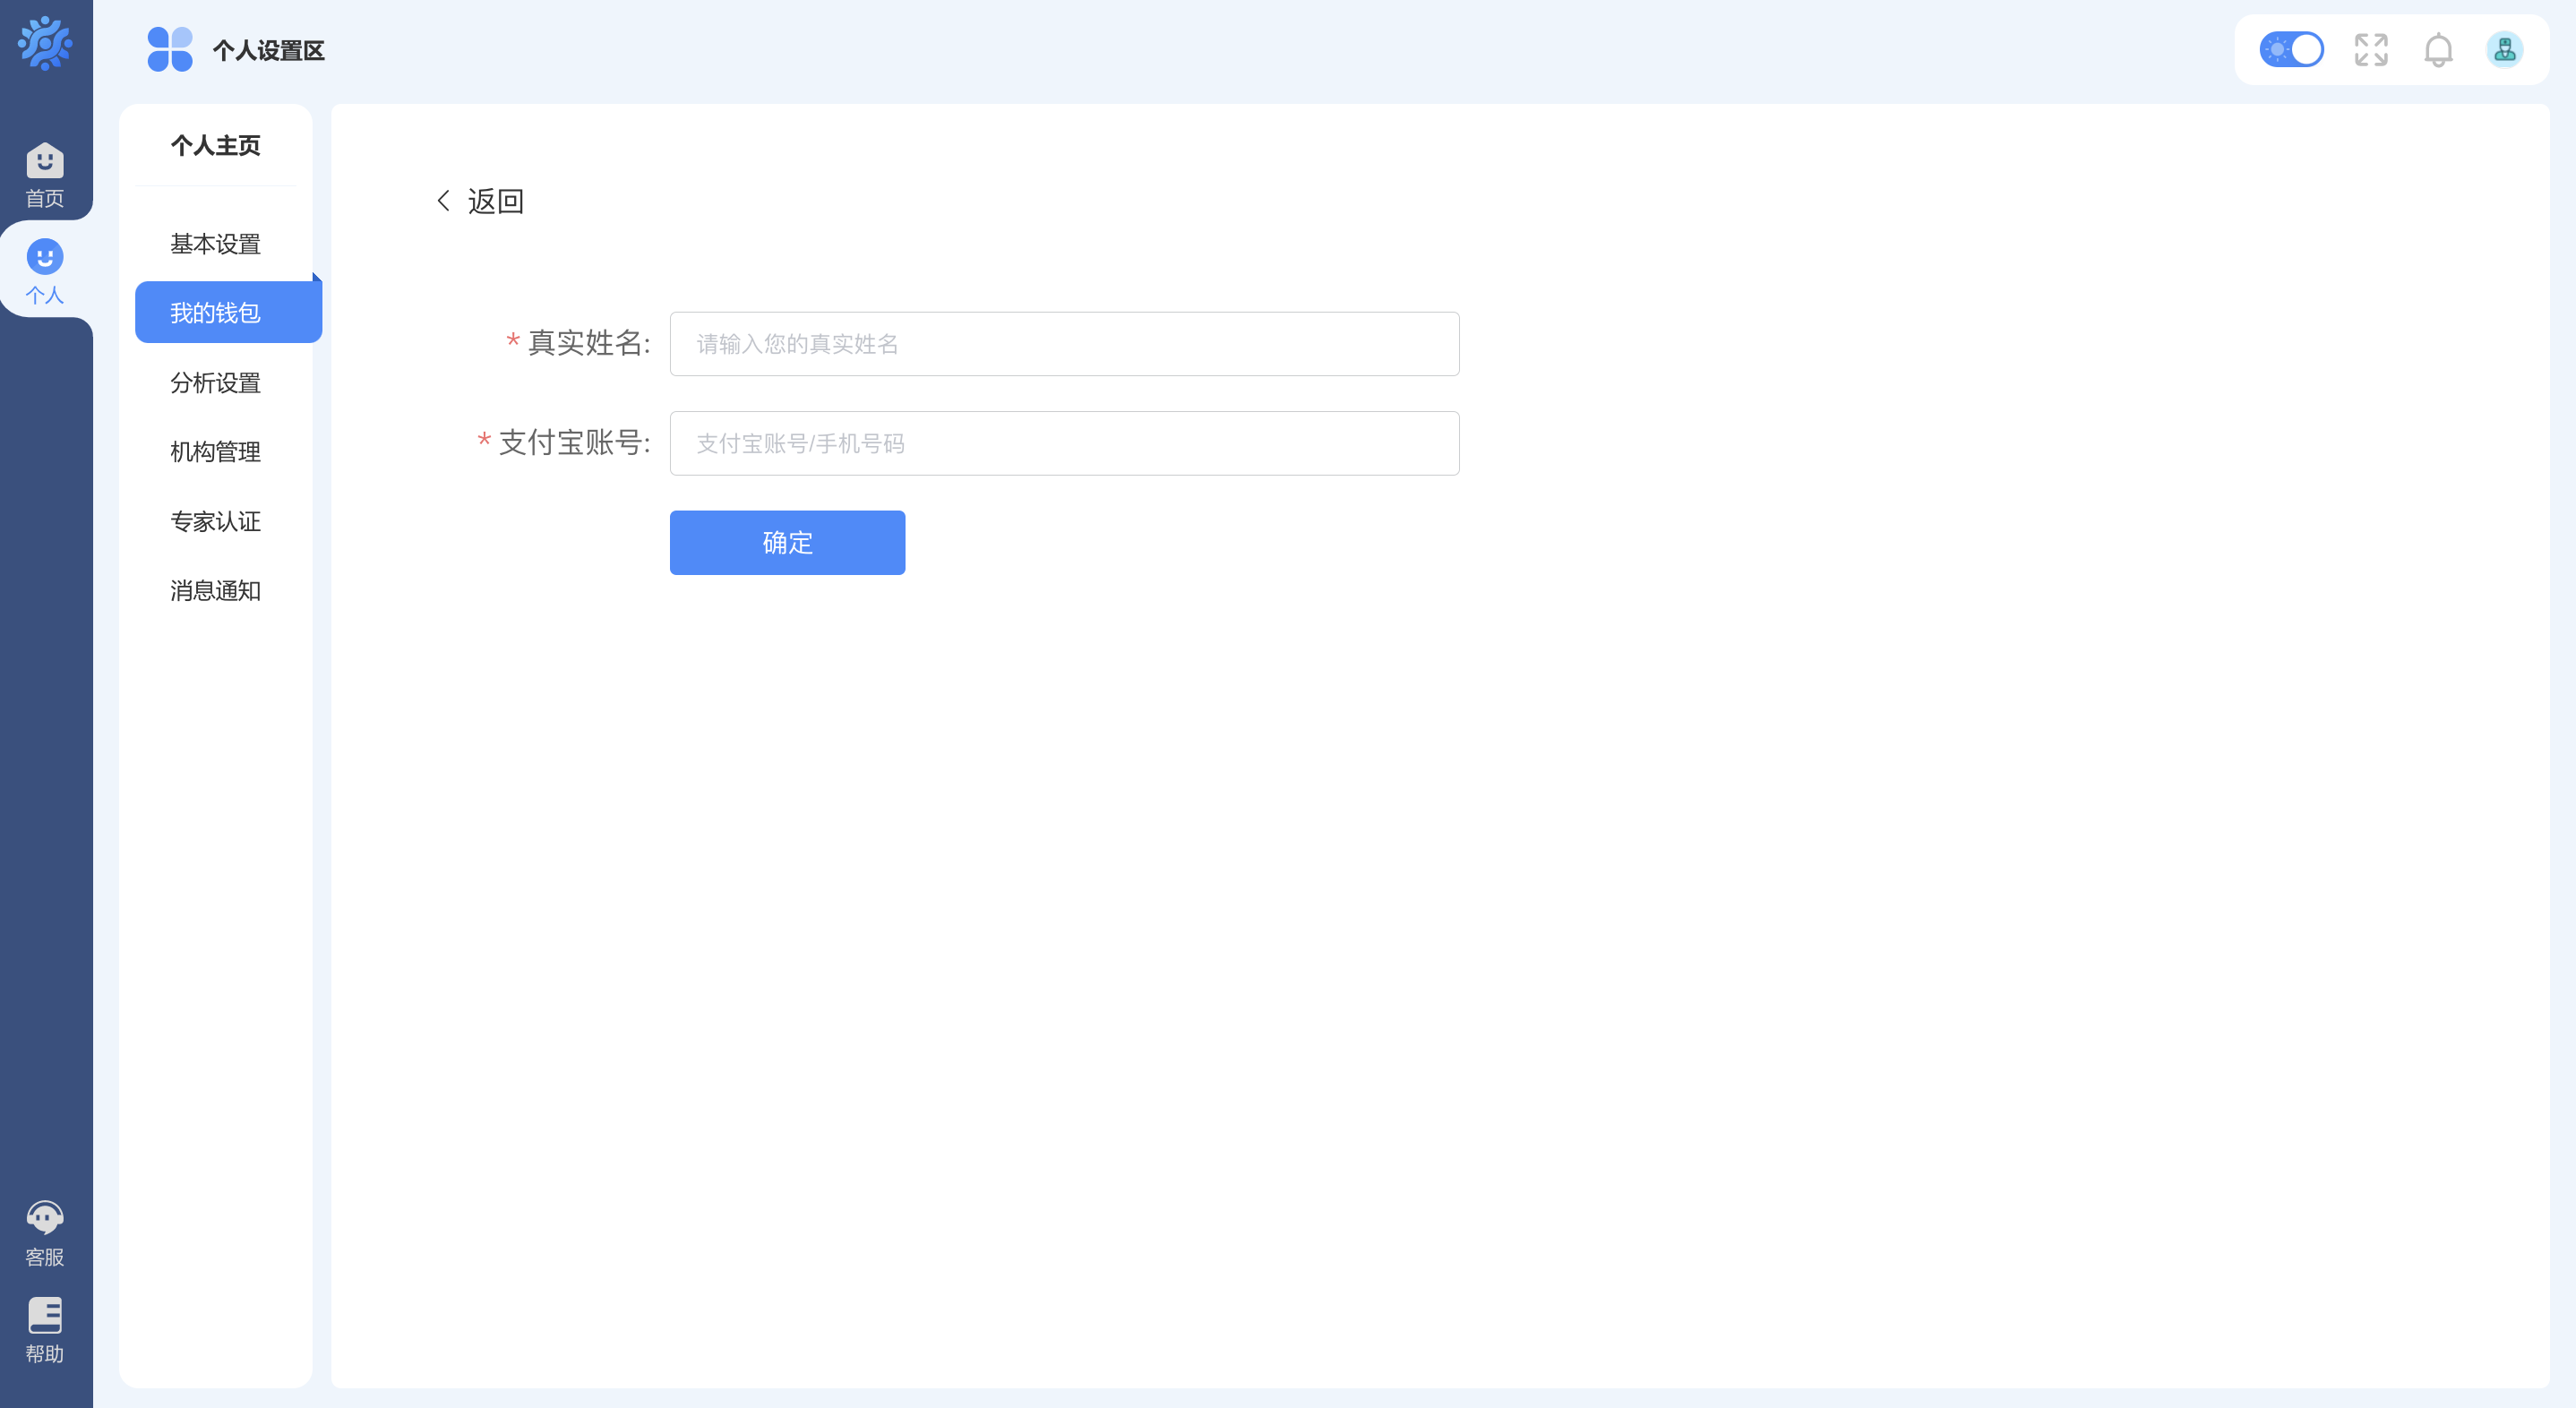Focus the 支付宝账号 input field
Viewport: 2576px width, 1408px height.
click(1064, 443)
